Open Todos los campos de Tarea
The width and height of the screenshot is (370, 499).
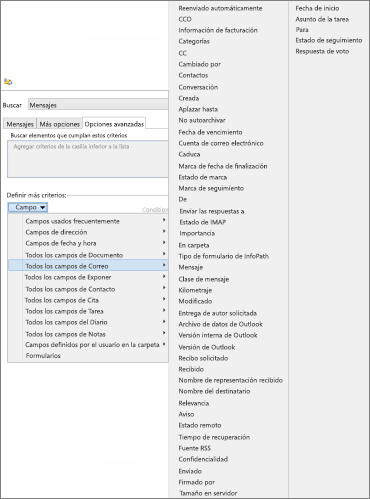coord(88,311)
